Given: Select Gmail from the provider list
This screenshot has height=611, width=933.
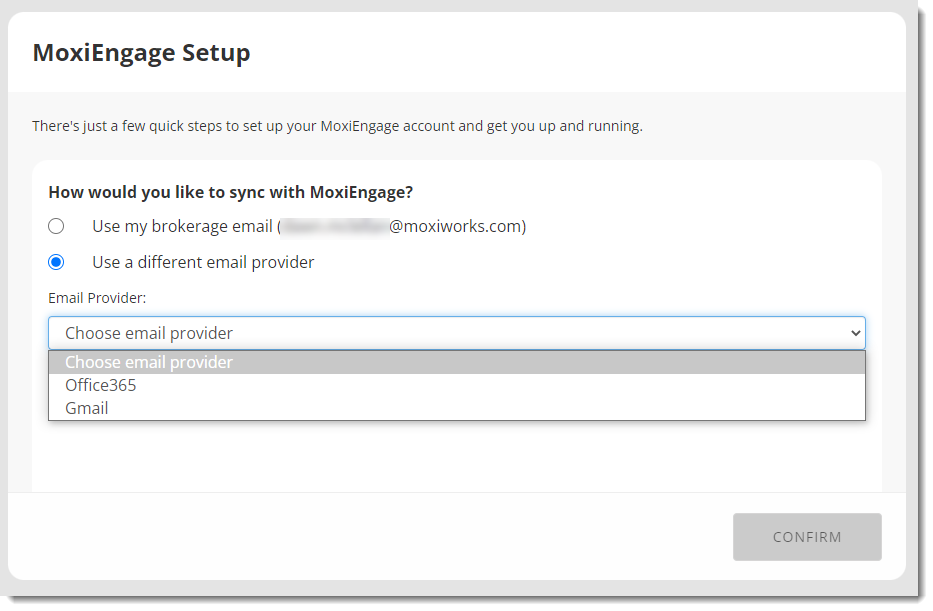Looking at the screenshot, I should click(86, 408).
